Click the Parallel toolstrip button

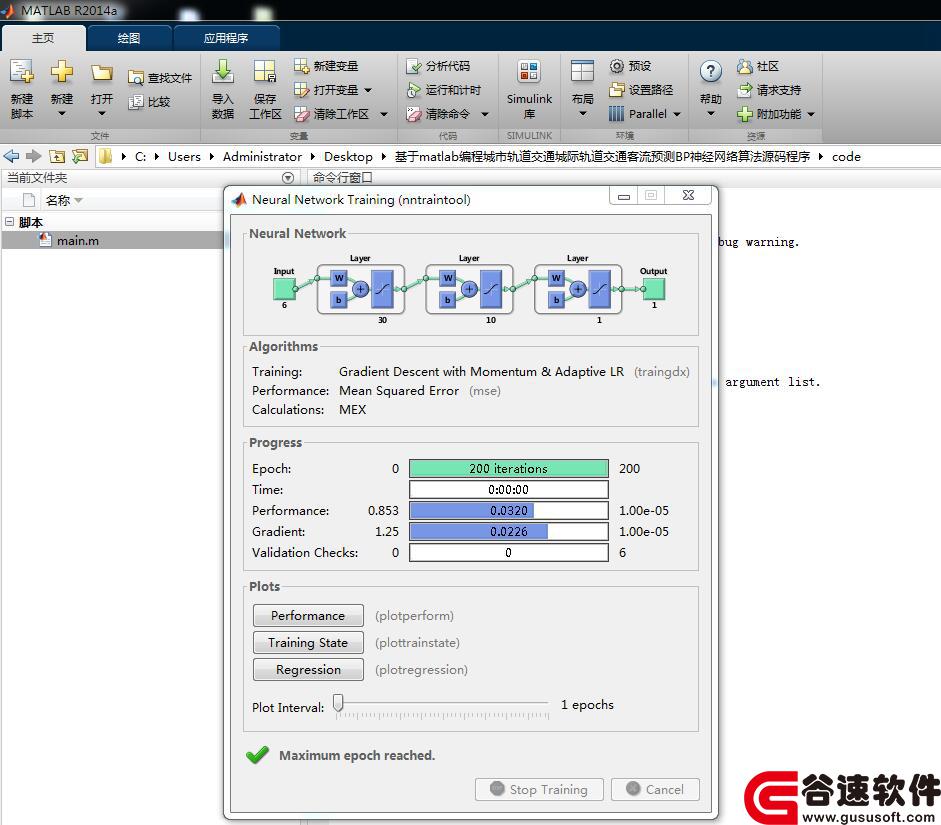click(x=638, y=114)
